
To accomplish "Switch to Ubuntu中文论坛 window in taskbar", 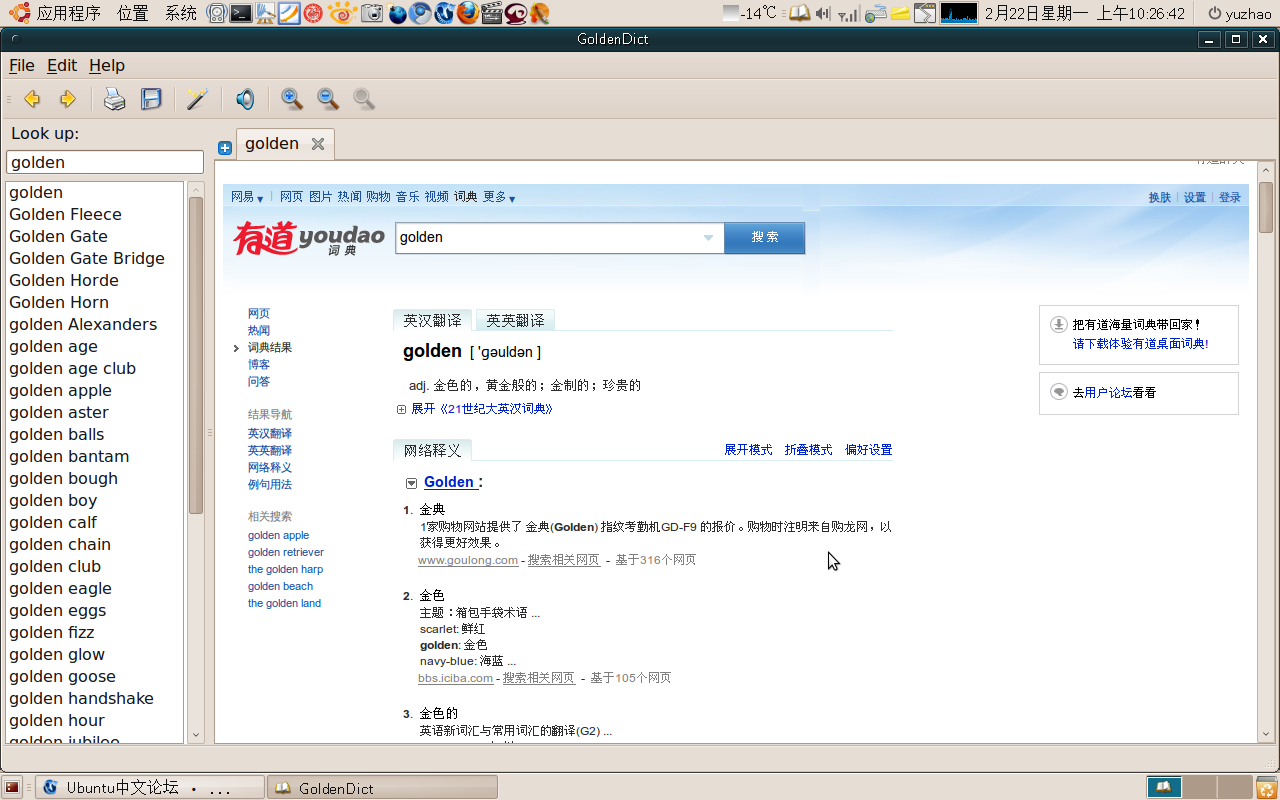I will coord(150,788).
